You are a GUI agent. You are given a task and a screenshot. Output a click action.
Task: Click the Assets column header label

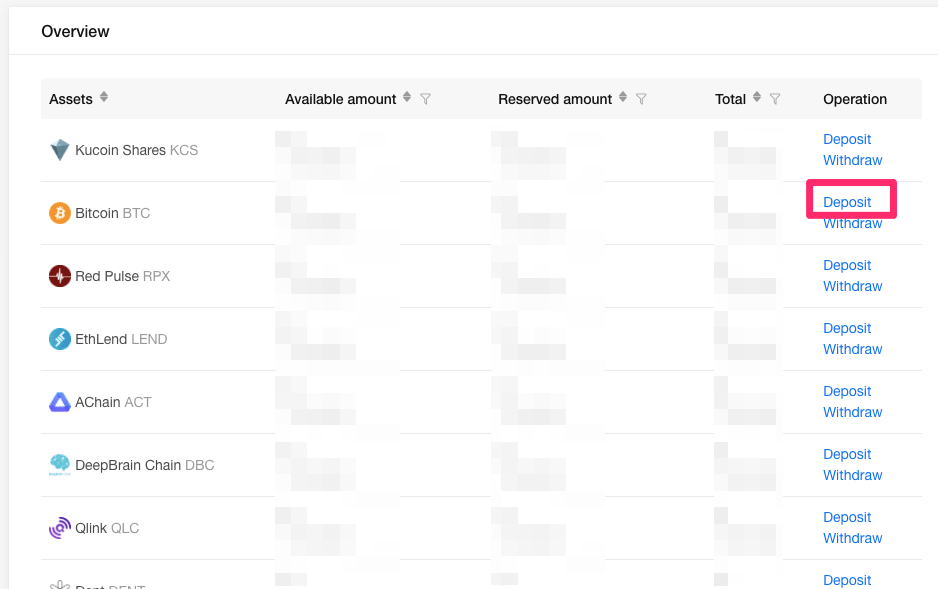tap(71, 99)
